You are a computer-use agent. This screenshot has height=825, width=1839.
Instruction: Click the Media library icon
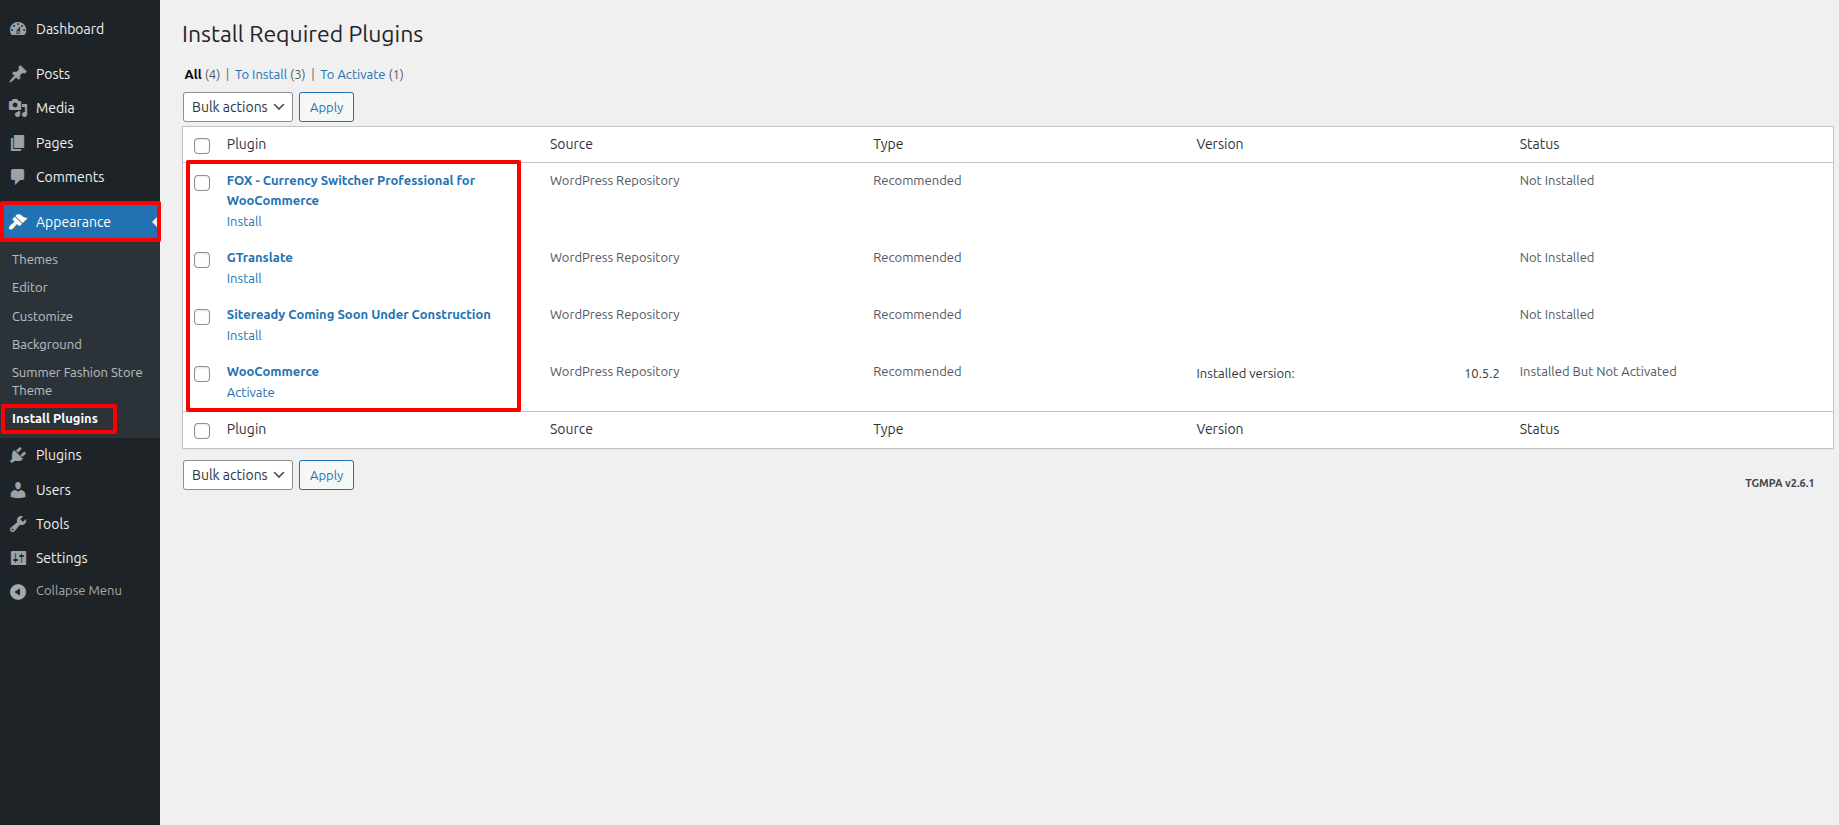pyautogui.click(x=18, y=108)
